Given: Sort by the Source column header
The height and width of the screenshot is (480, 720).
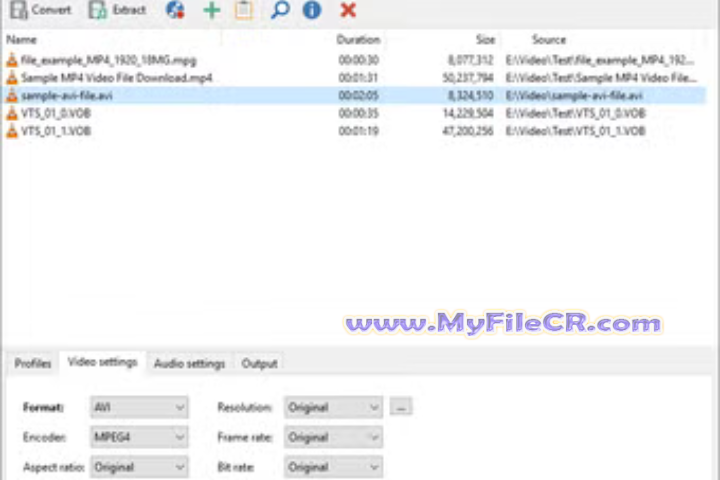Looking at the screenshot, I should point(549,40).
